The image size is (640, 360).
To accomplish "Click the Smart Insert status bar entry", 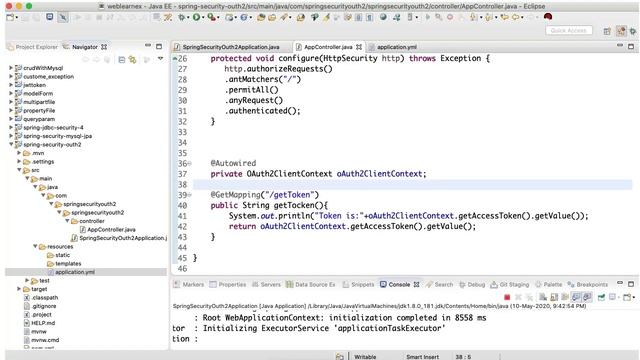I will point(422,357).
